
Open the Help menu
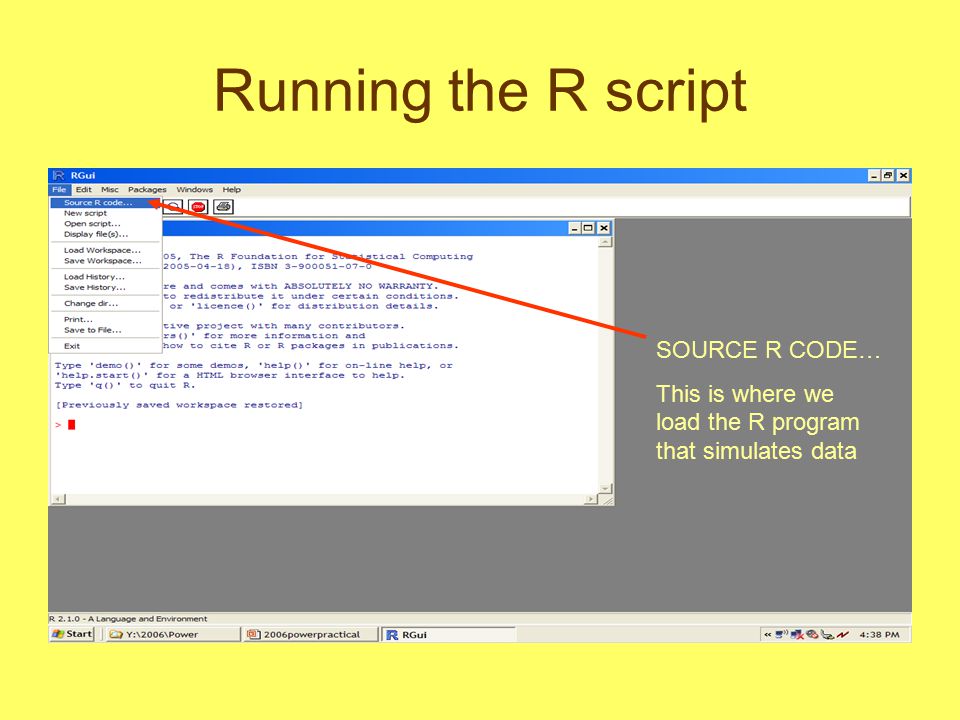(x=231, y=190)
